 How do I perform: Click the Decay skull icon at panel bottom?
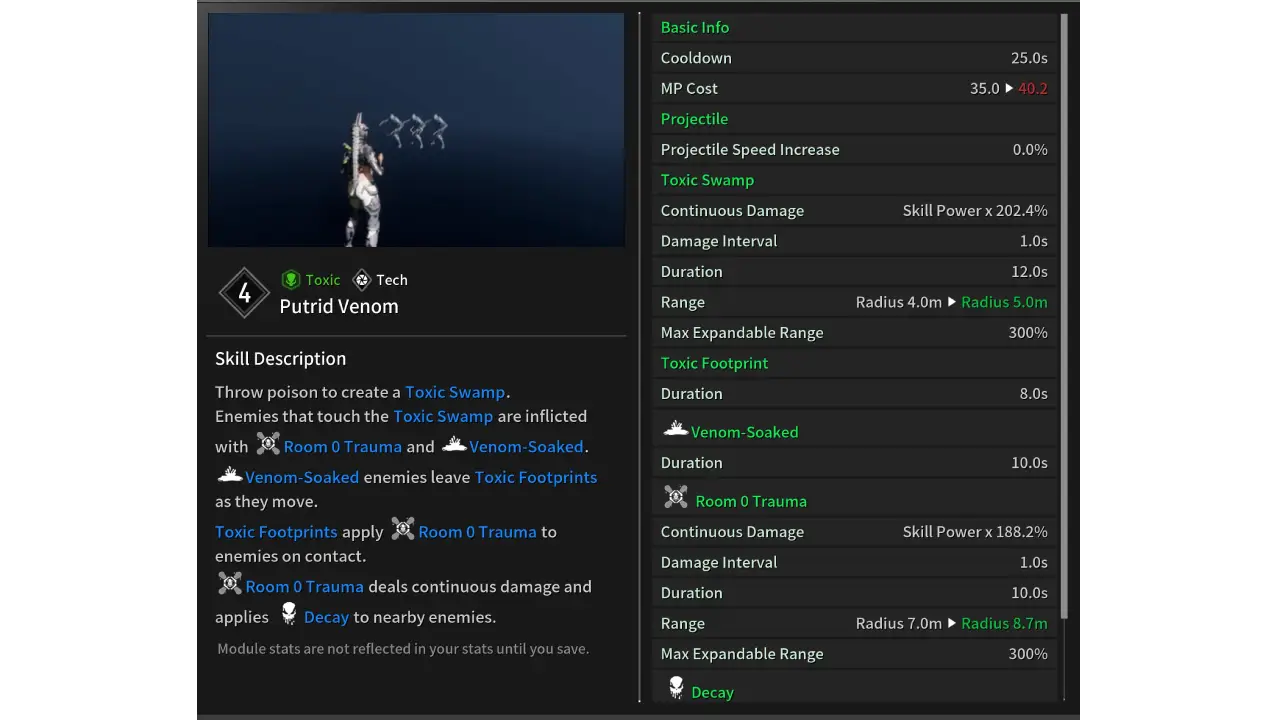676,688
